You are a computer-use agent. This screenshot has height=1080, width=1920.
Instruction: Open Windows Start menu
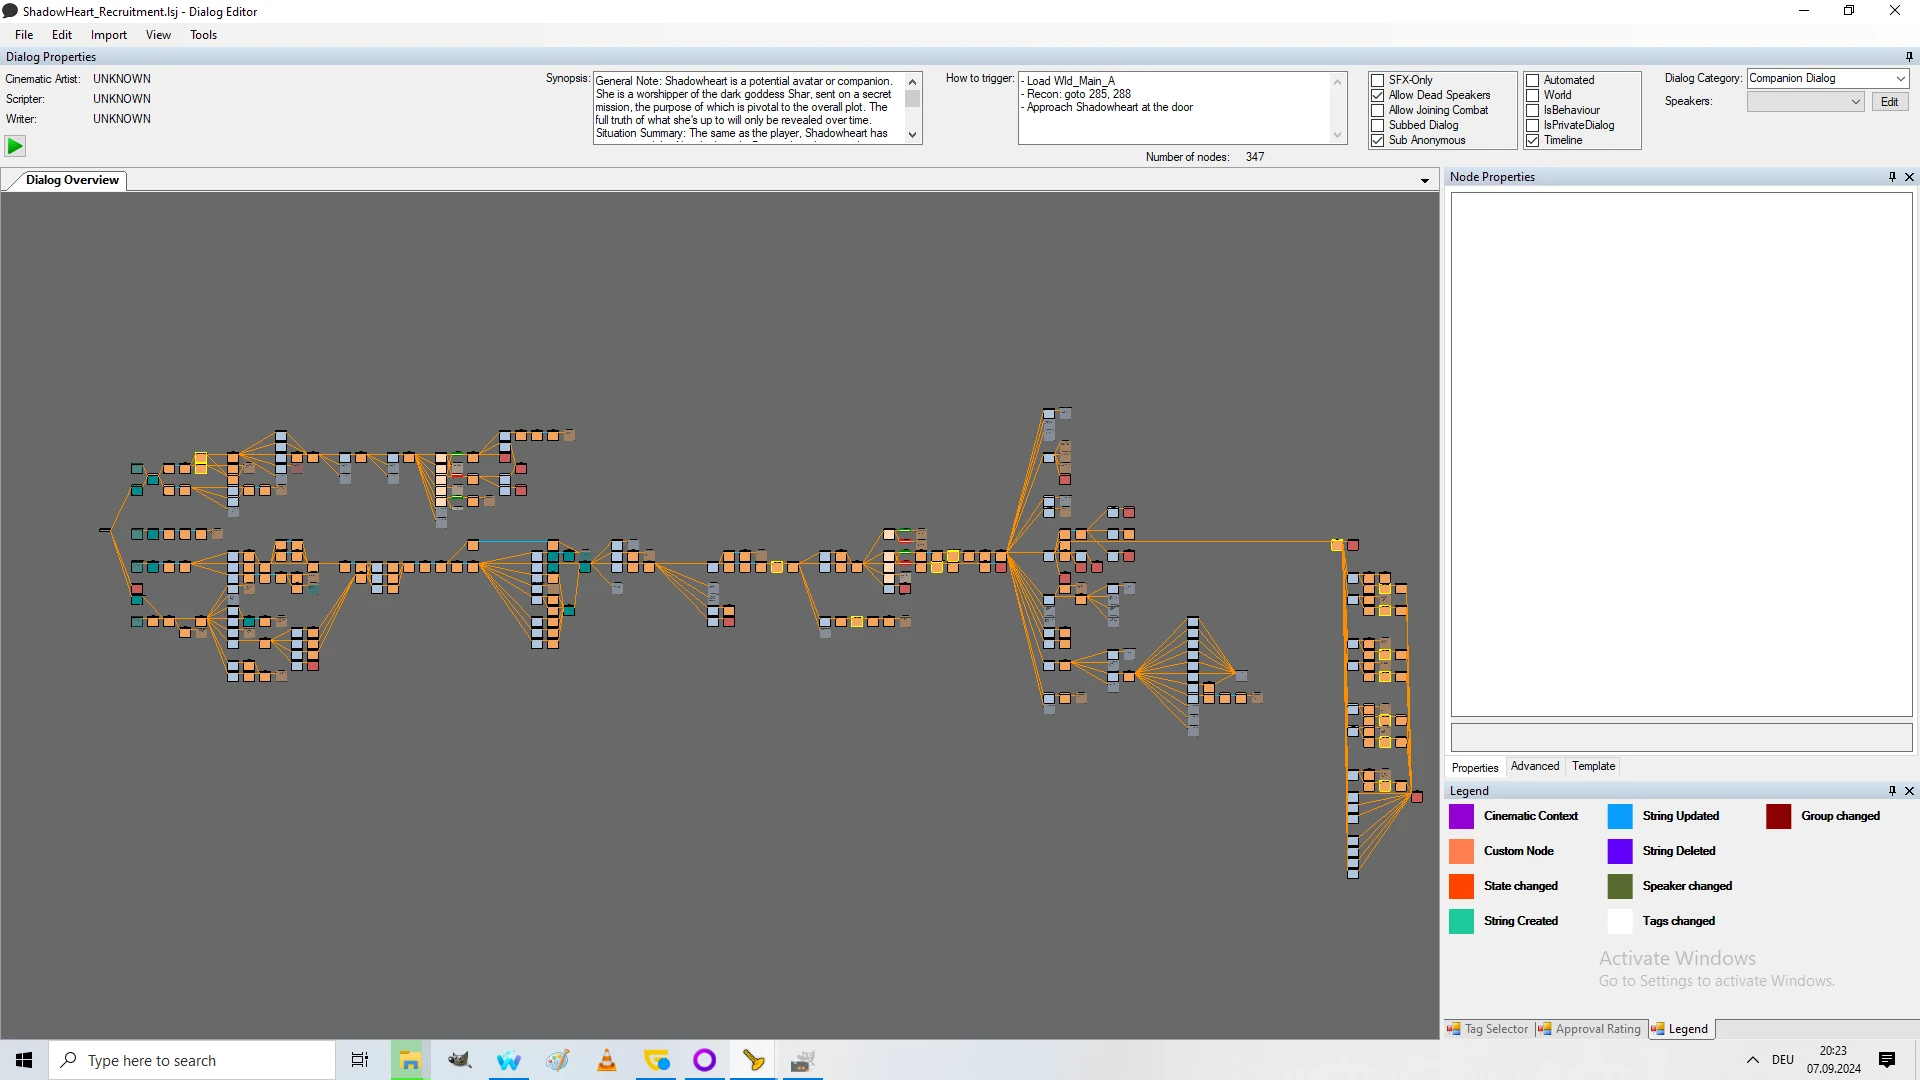tap(24, 1060)
